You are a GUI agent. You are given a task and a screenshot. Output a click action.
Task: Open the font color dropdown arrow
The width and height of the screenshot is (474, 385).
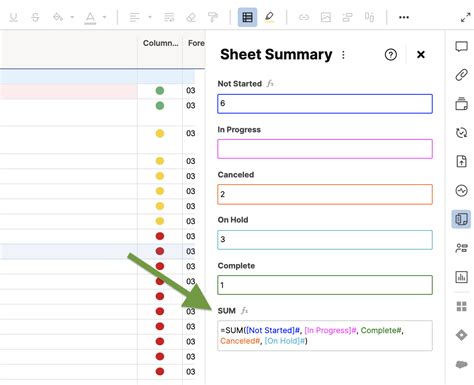tap(104, 17)
